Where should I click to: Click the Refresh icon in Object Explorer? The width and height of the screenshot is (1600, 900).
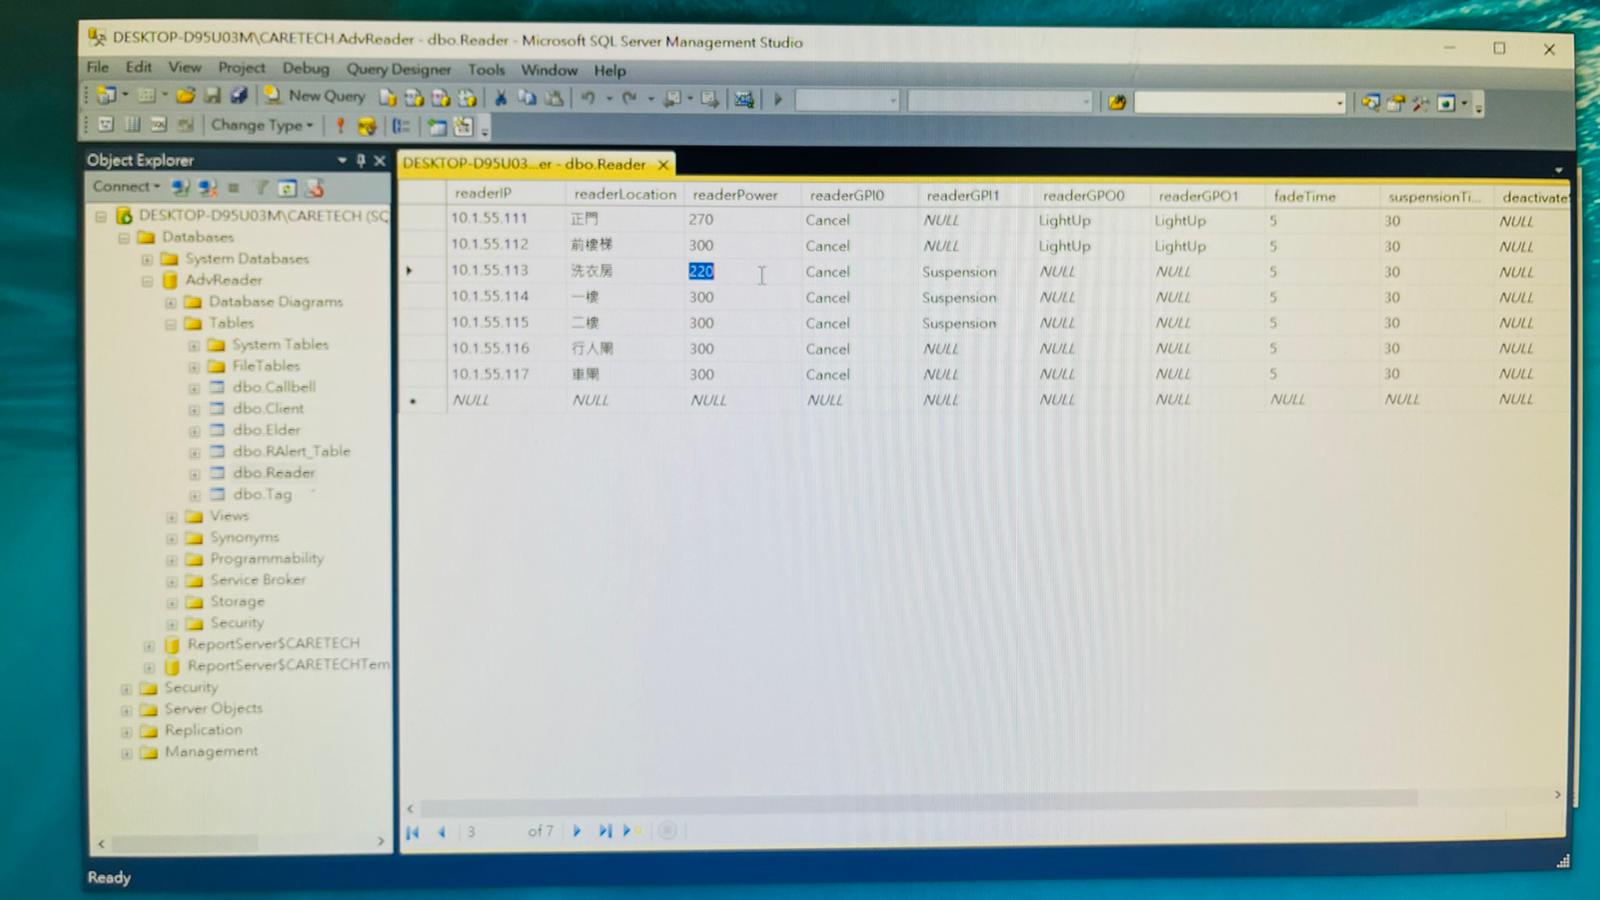[287, 188]
